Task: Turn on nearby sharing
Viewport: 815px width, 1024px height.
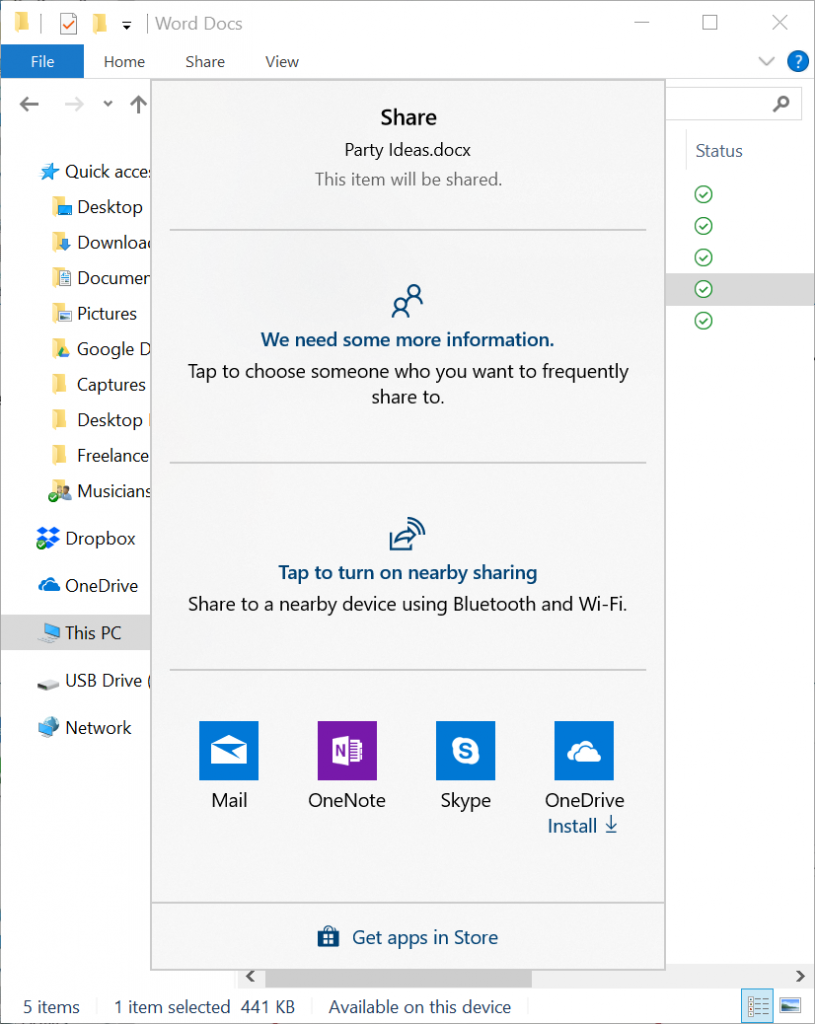Action: (x=407, y=571)
